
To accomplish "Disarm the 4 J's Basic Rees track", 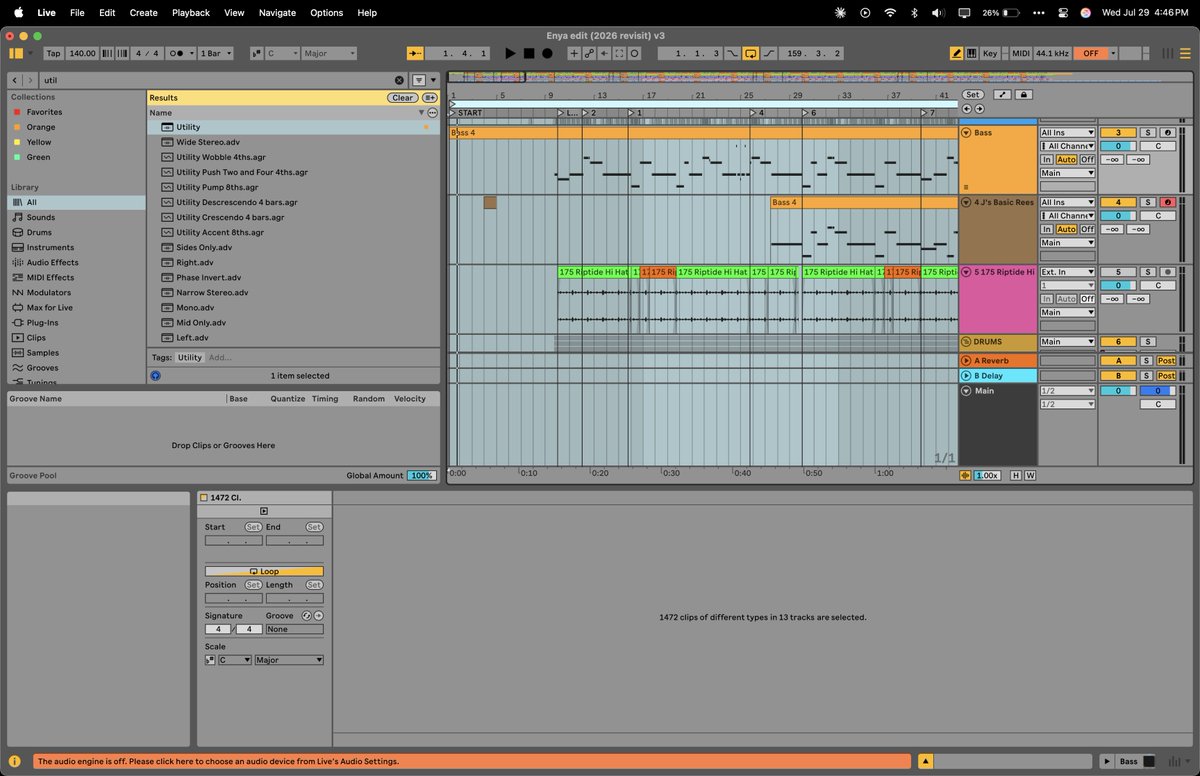I will tap(1167, 202).
